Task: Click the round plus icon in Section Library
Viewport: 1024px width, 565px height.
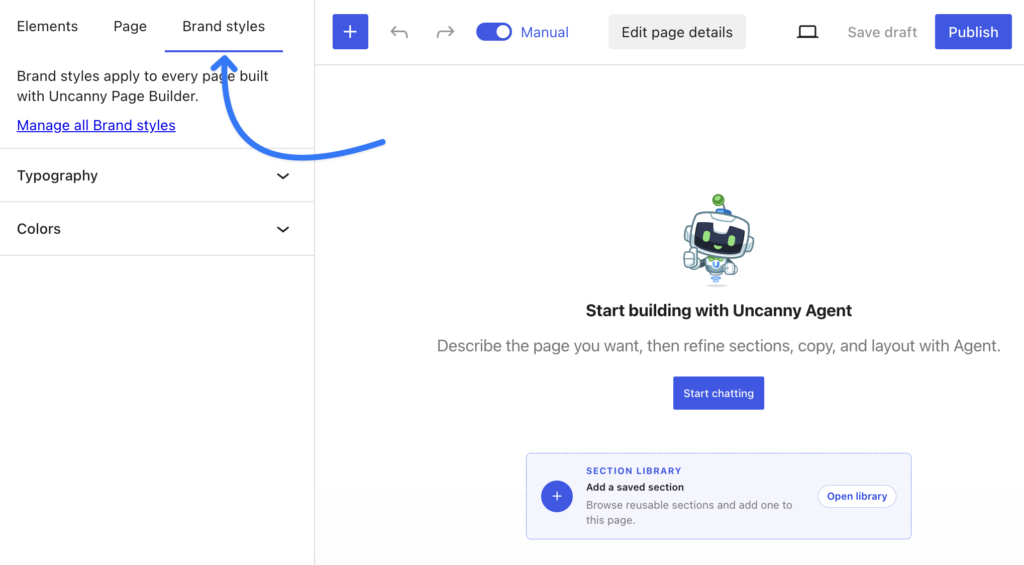Action: [556, 496]
